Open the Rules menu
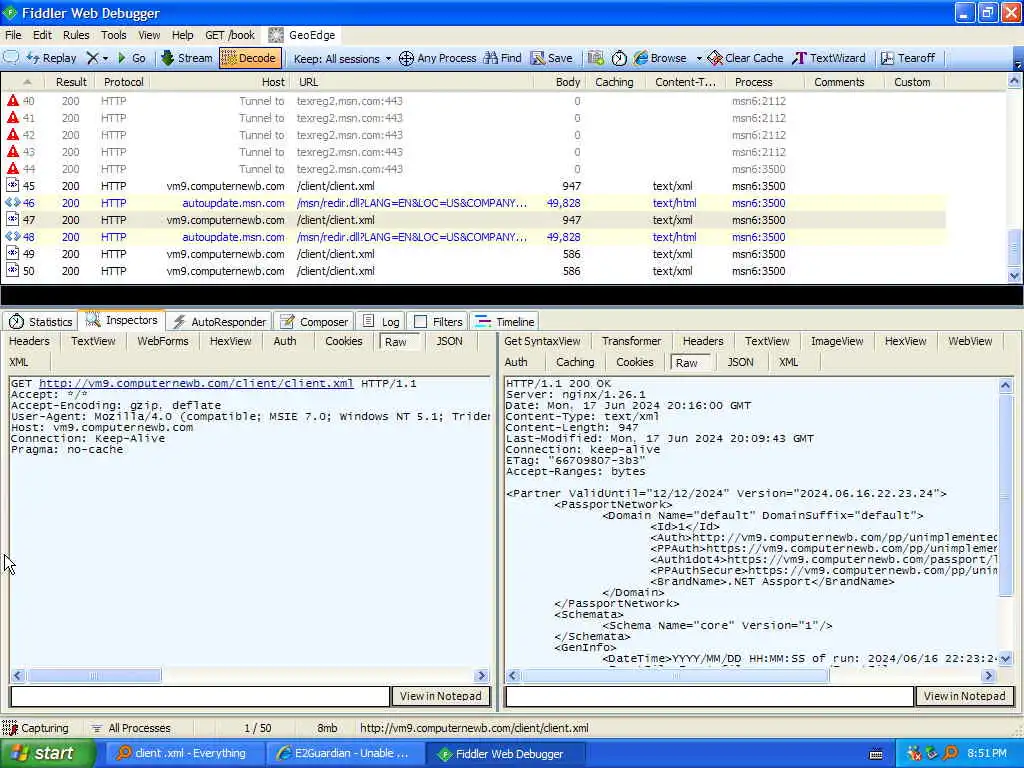1024x768 pixels. coord(76,35)
